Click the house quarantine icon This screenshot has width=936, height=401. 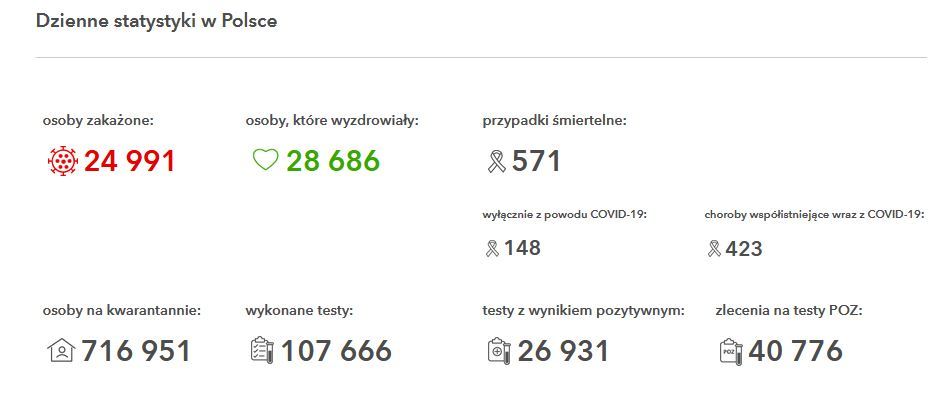pos(61,351)
